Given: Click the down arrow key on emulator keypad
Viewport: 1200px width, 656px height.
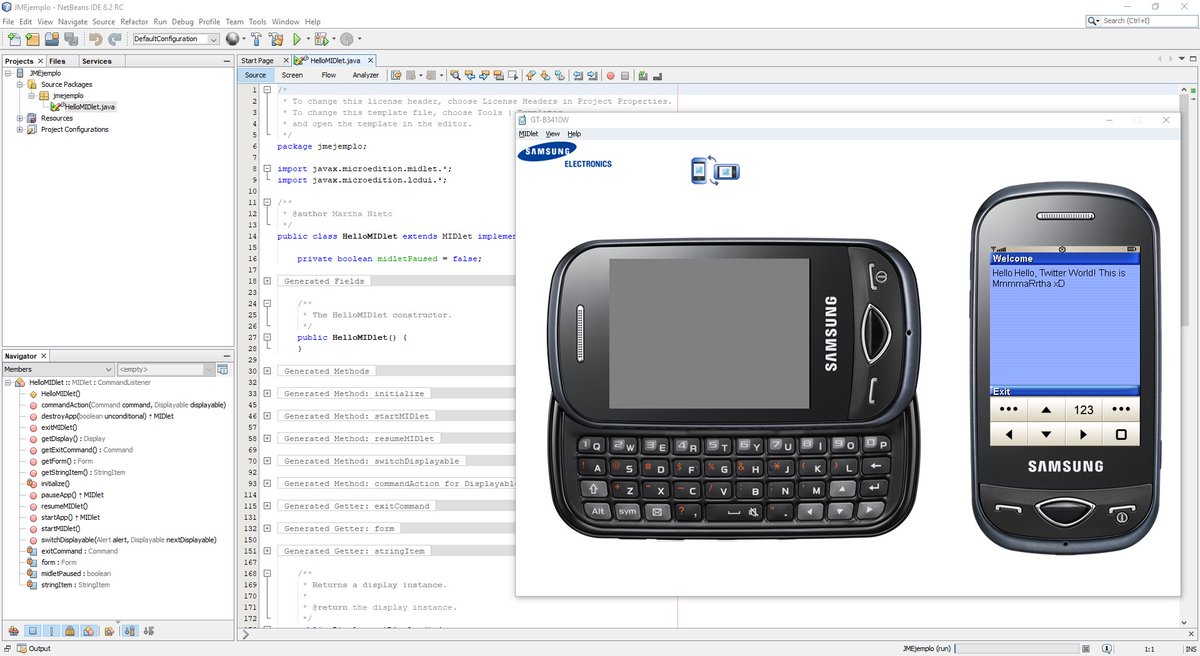Looking at the screenshot, I should [x=1046, y=434].
